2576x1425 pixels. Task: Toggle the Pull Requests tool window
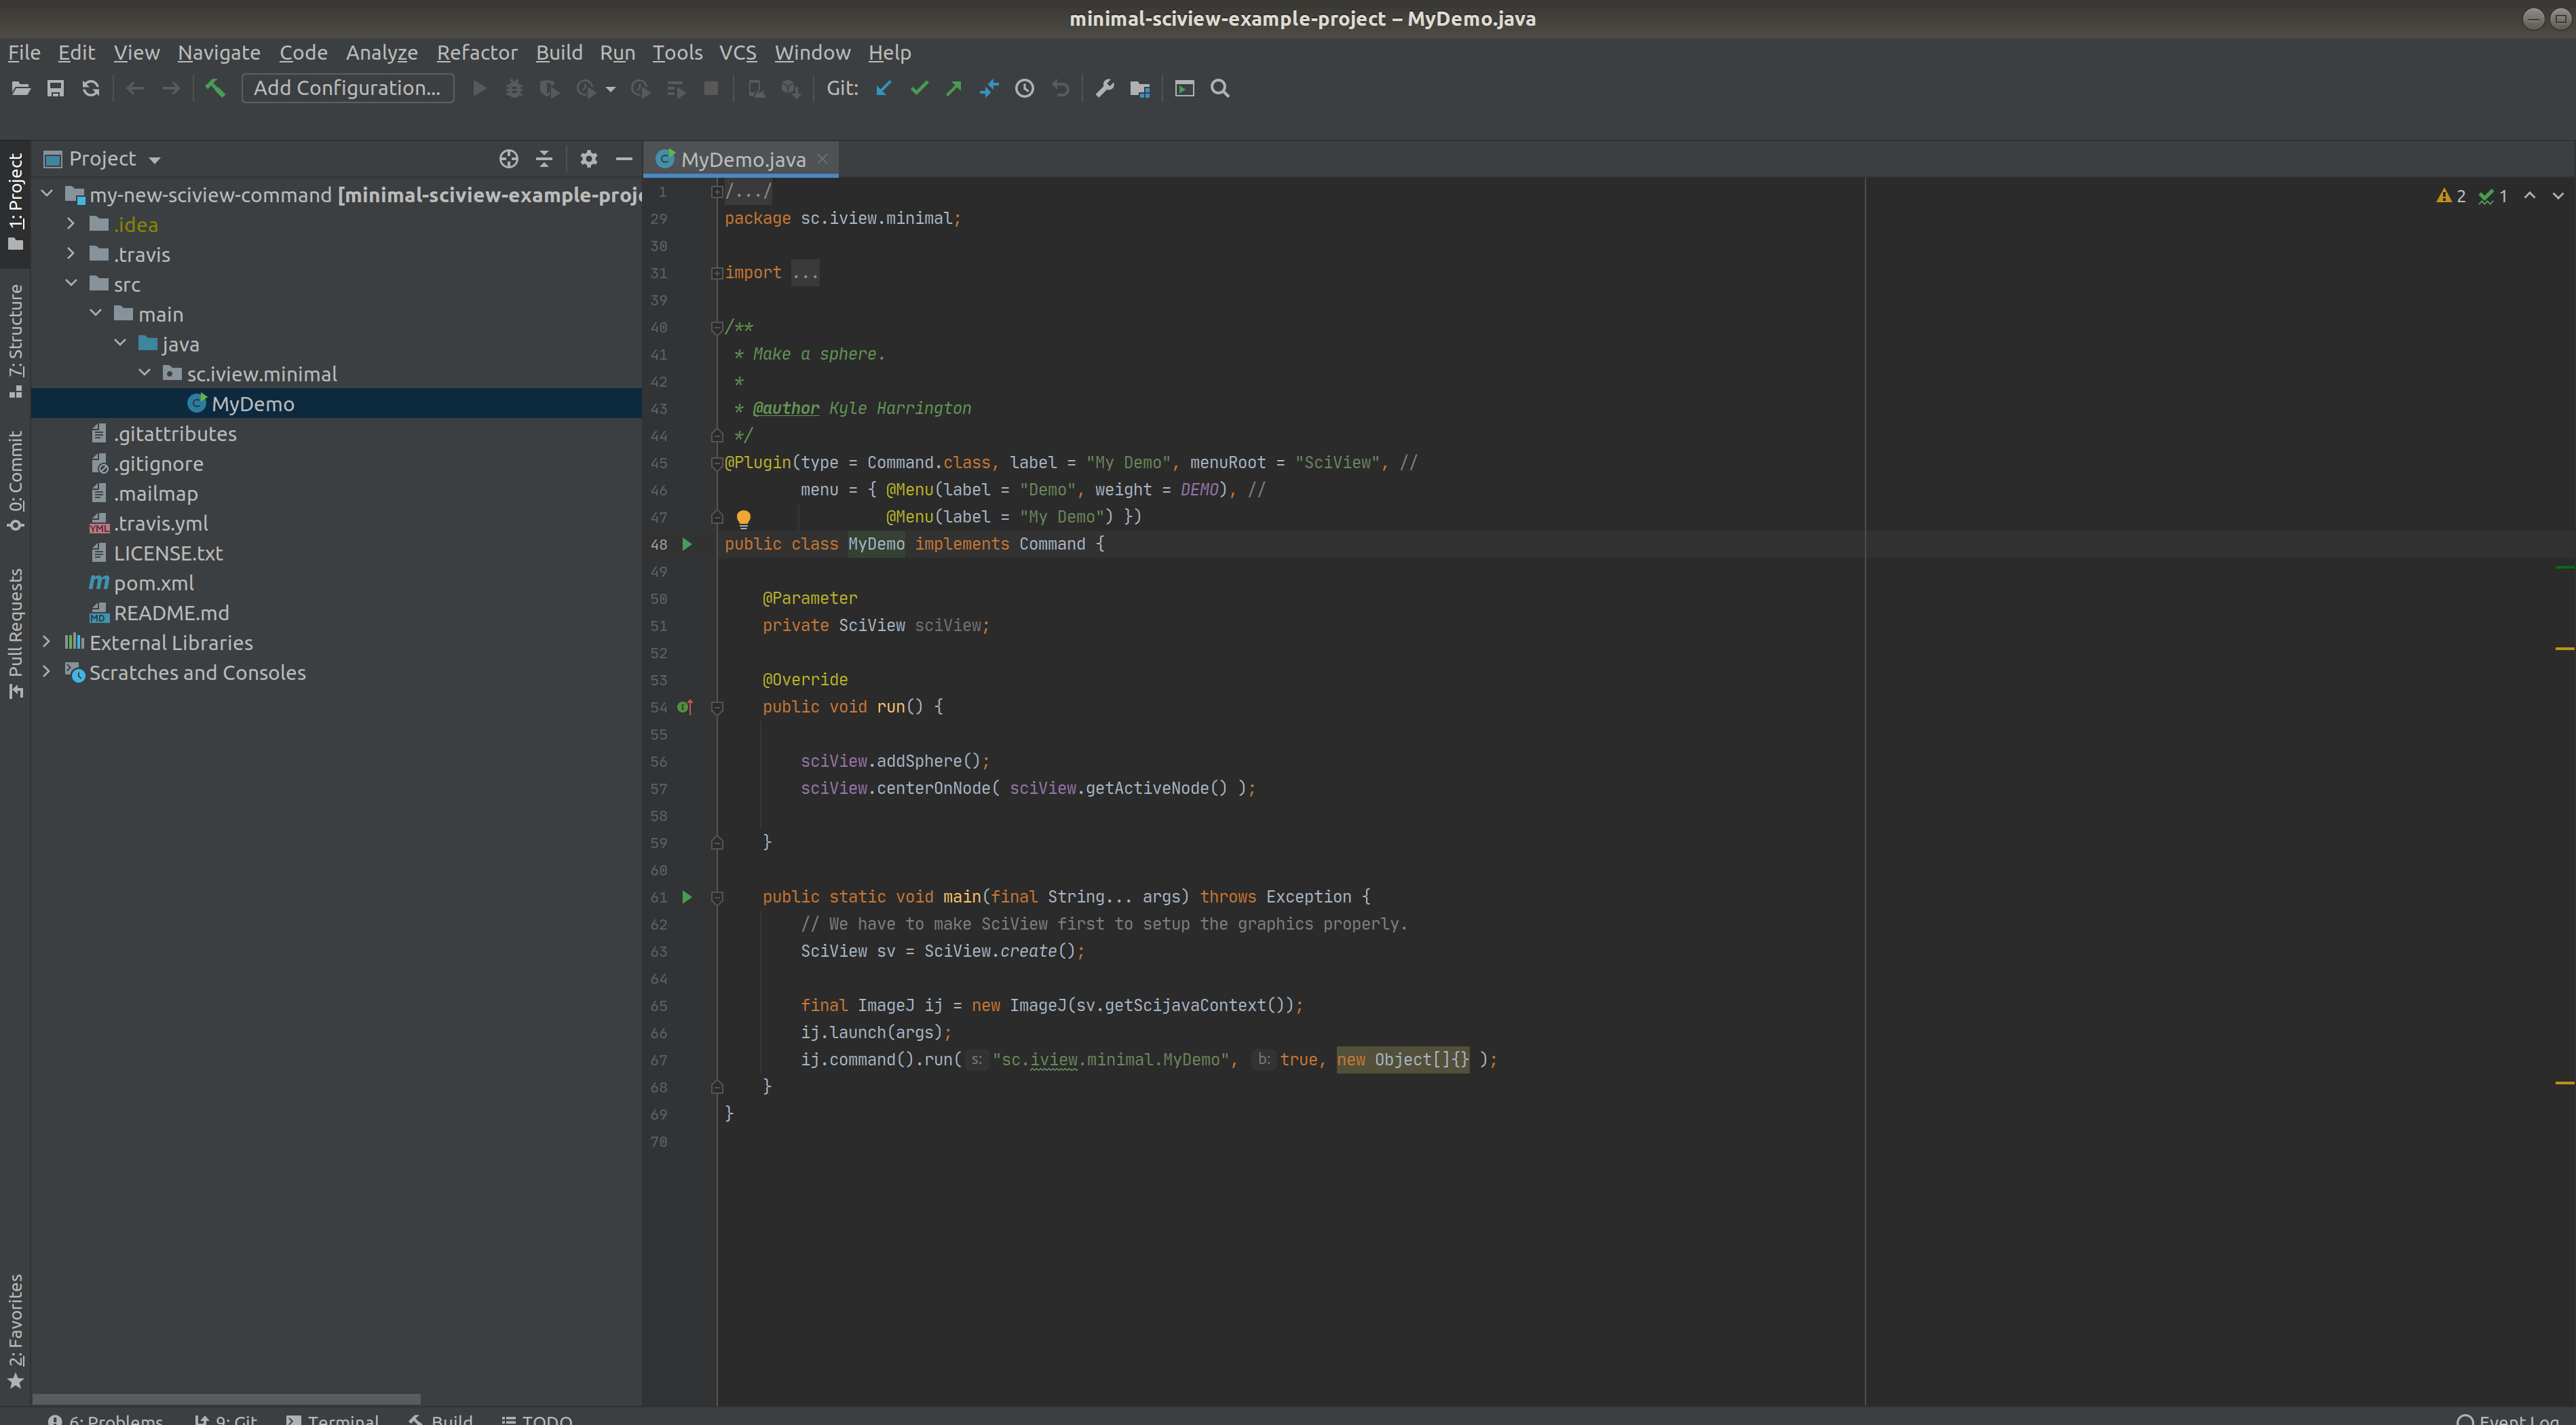pyautogui.click(x=15, y=634)
